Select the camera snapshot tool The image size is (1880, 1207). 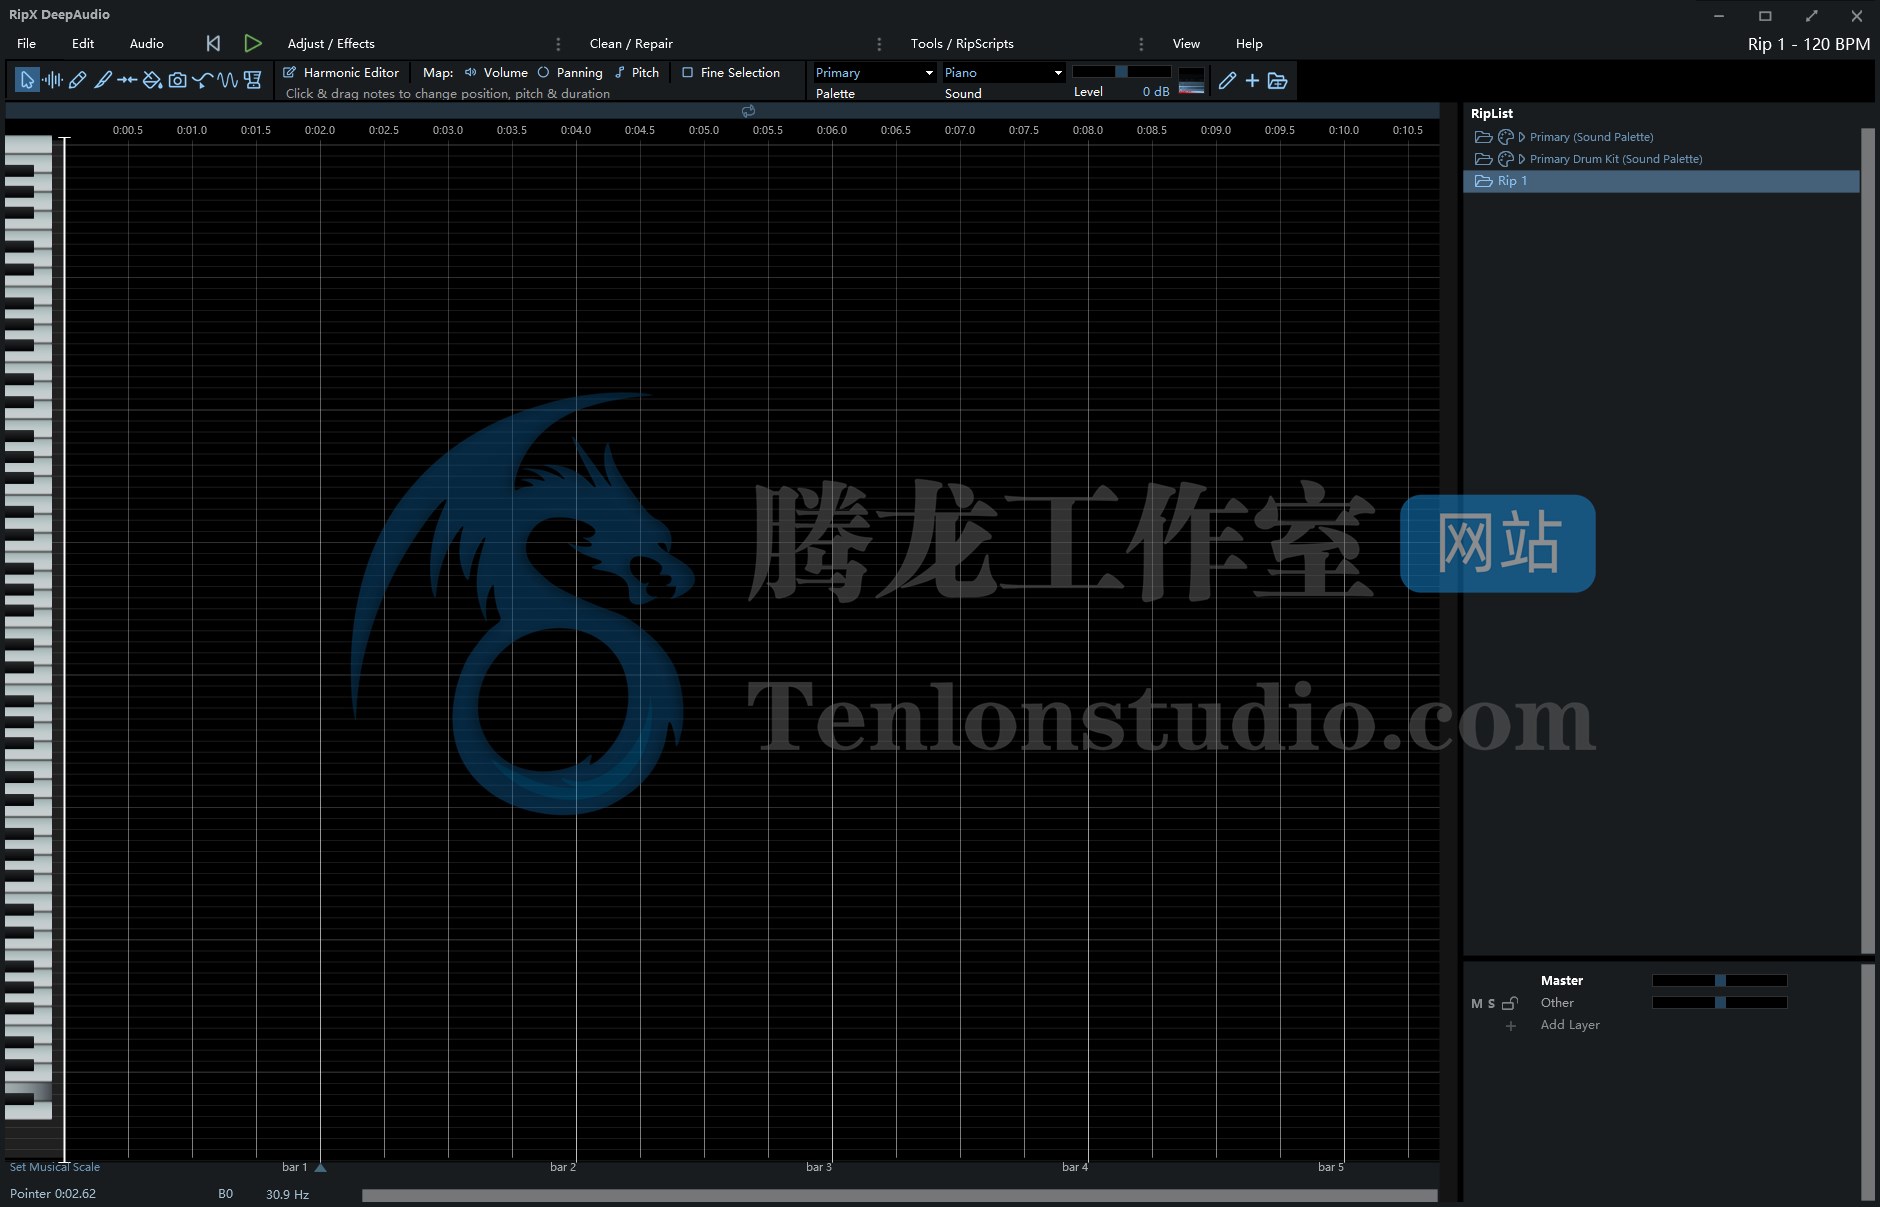[177, 80]
